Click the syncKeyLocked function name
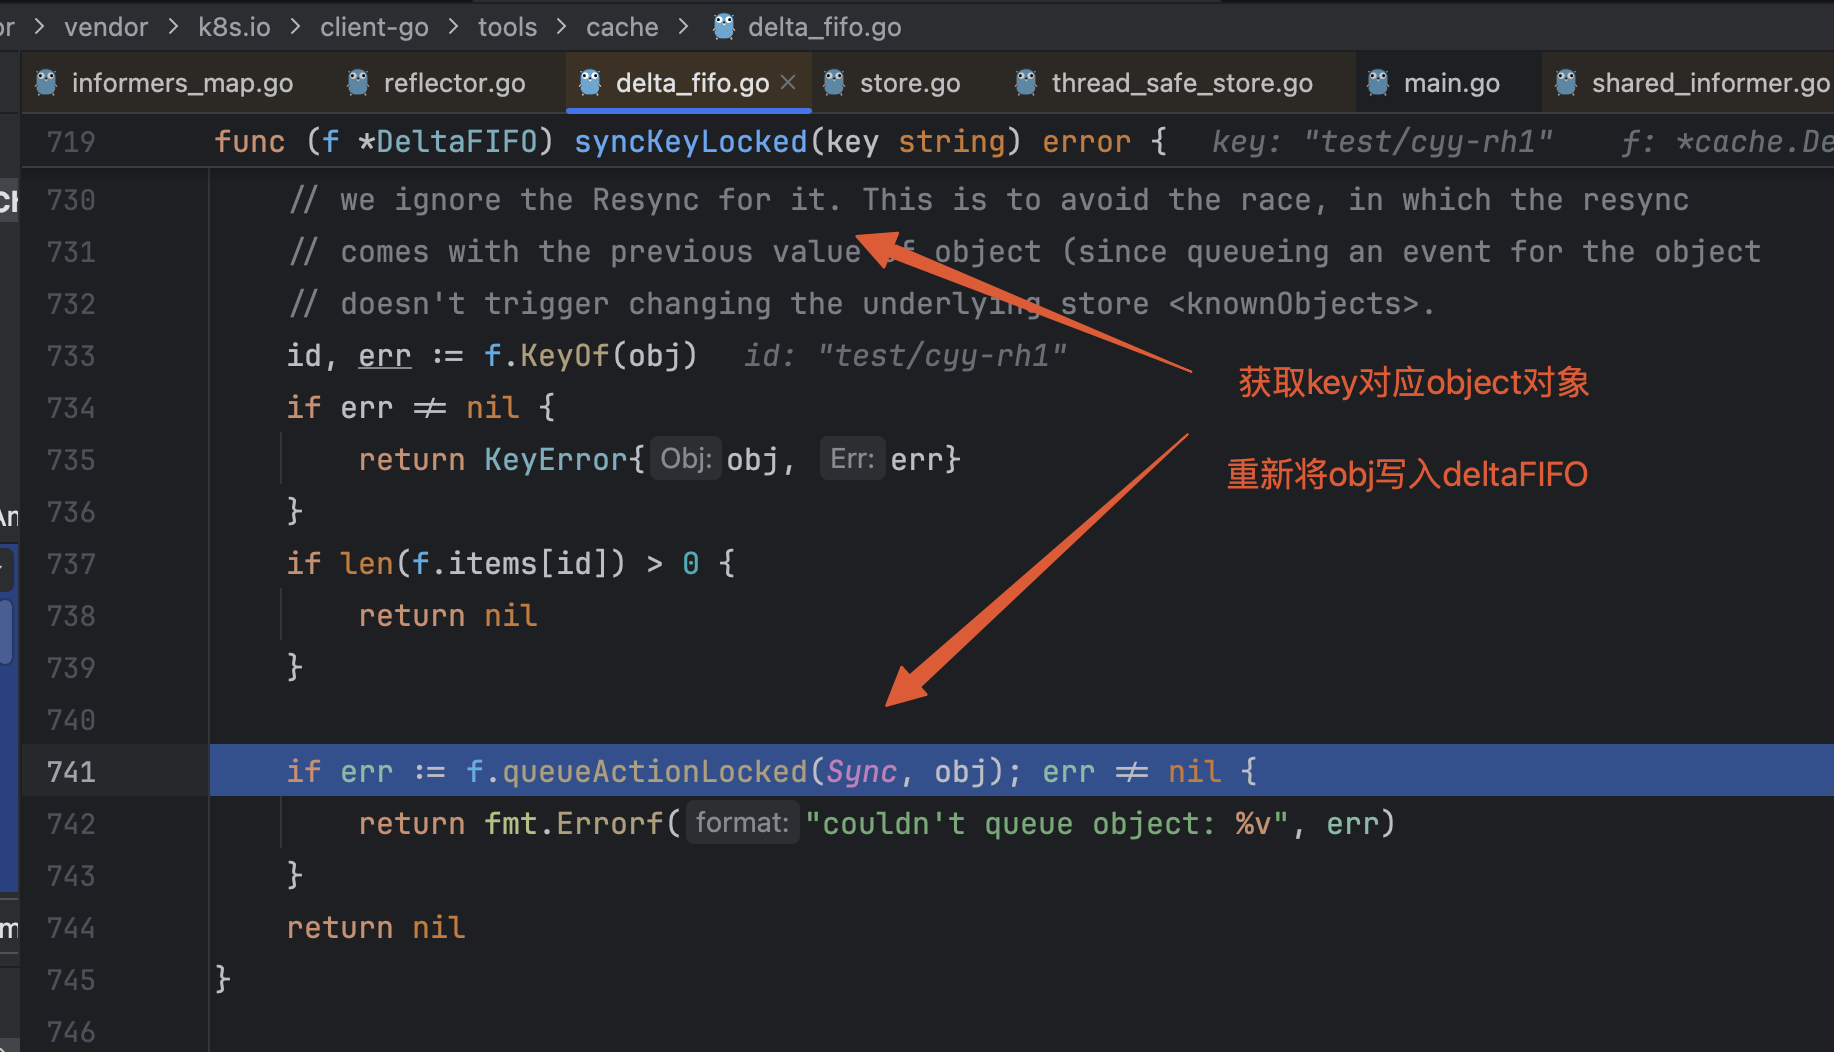The width and height of the screenshot is (1834, 1052). (690, 142)
